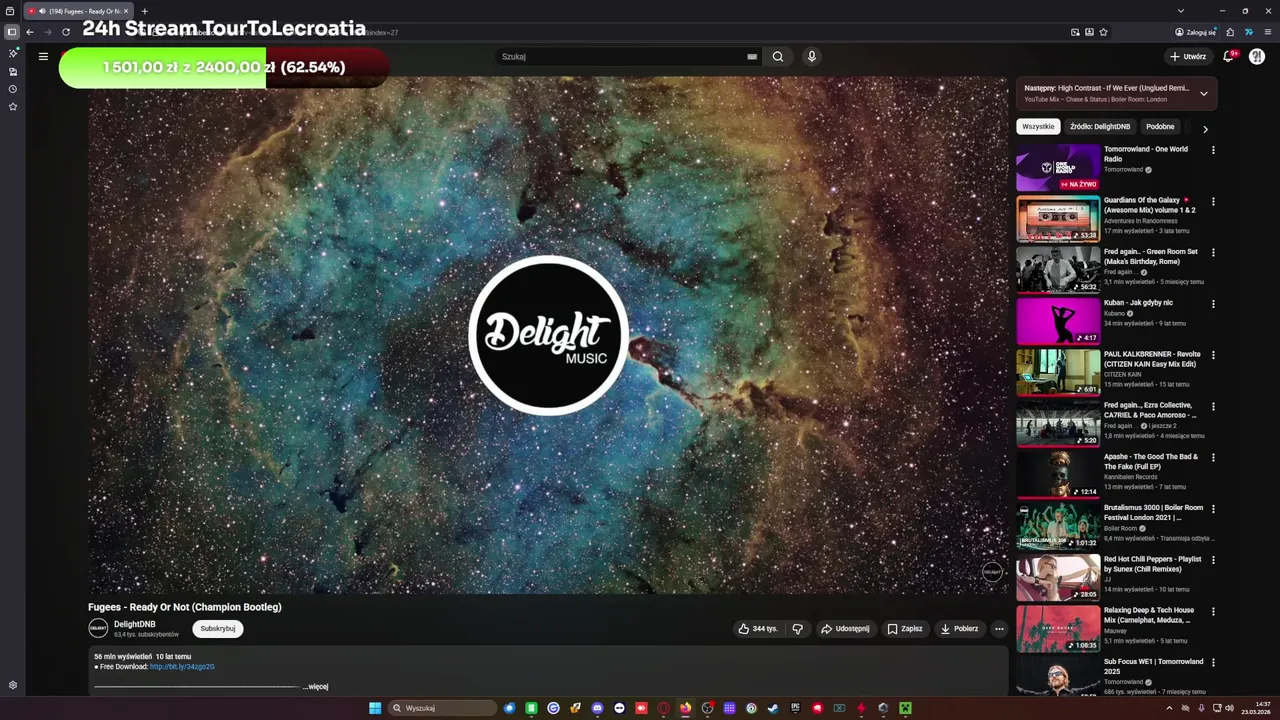Click the browser back arrow
The height and width of the screenshot is (720, 1280).
[29, 32]
